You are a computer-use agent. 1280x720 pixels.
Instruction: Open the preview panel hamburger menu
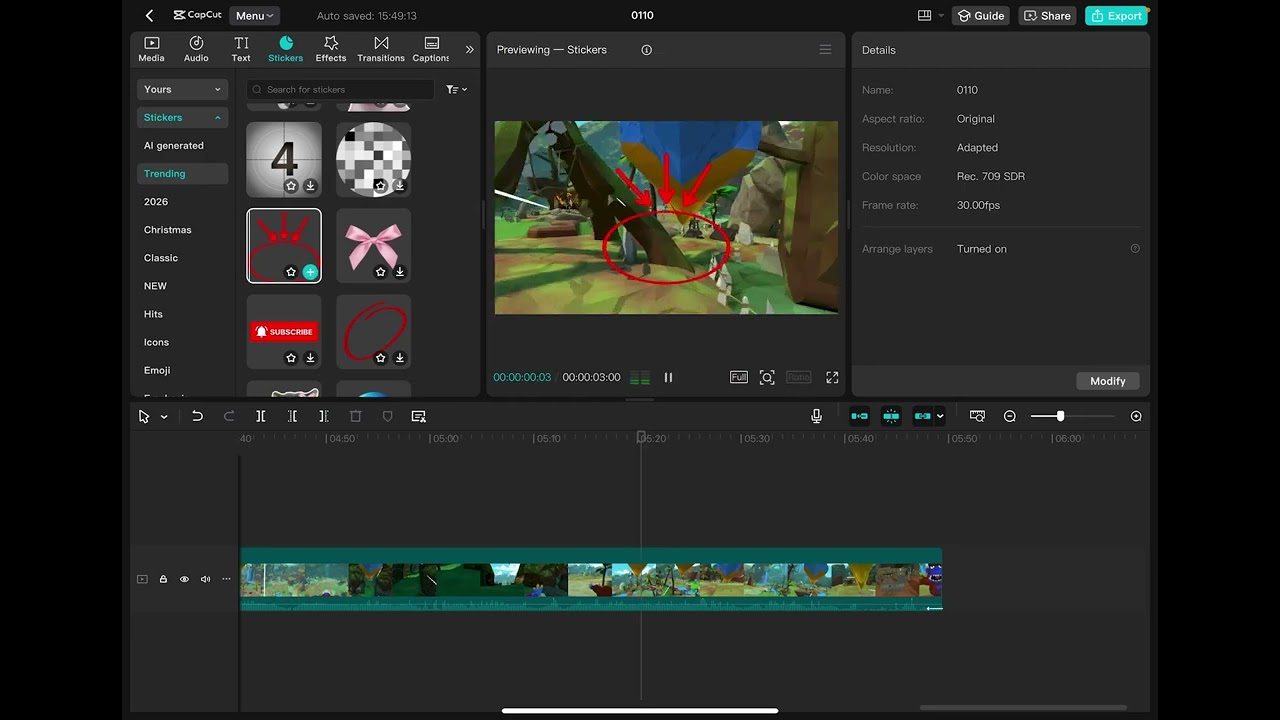click(x=825, y=50)
